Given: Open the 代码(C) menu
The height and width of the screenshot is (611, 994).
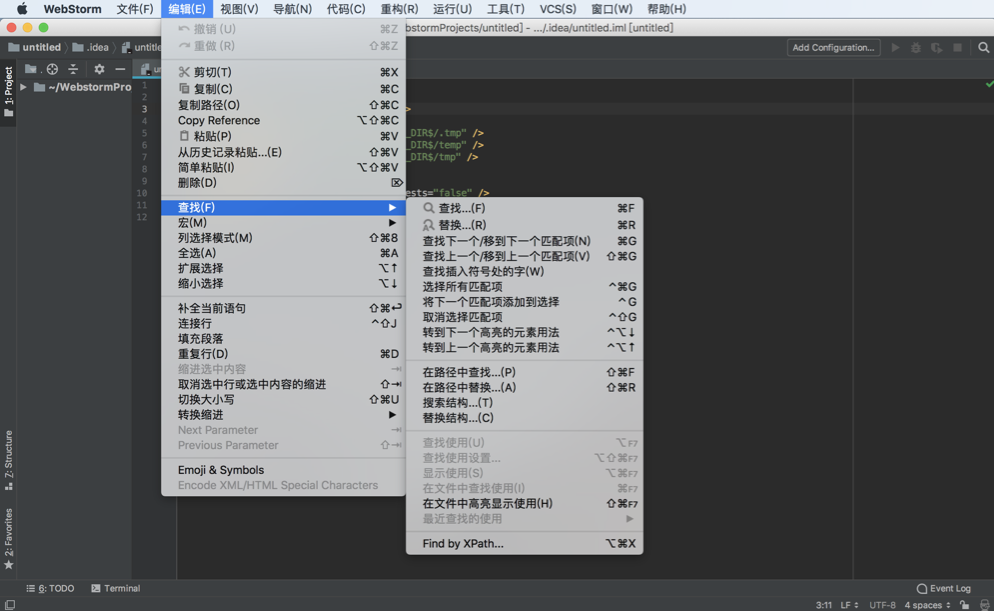Looking at the screenshot, I should 345,9.
